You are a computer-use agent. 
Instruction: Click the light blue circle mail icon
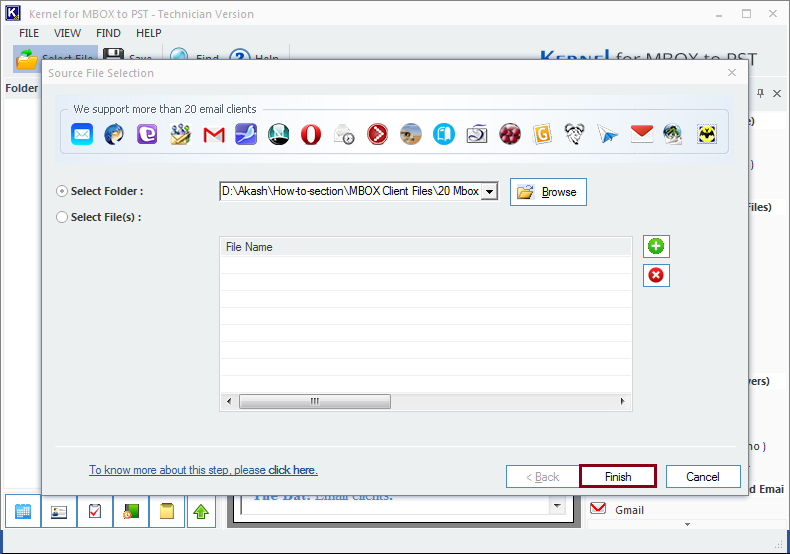(x=444, y=134)
